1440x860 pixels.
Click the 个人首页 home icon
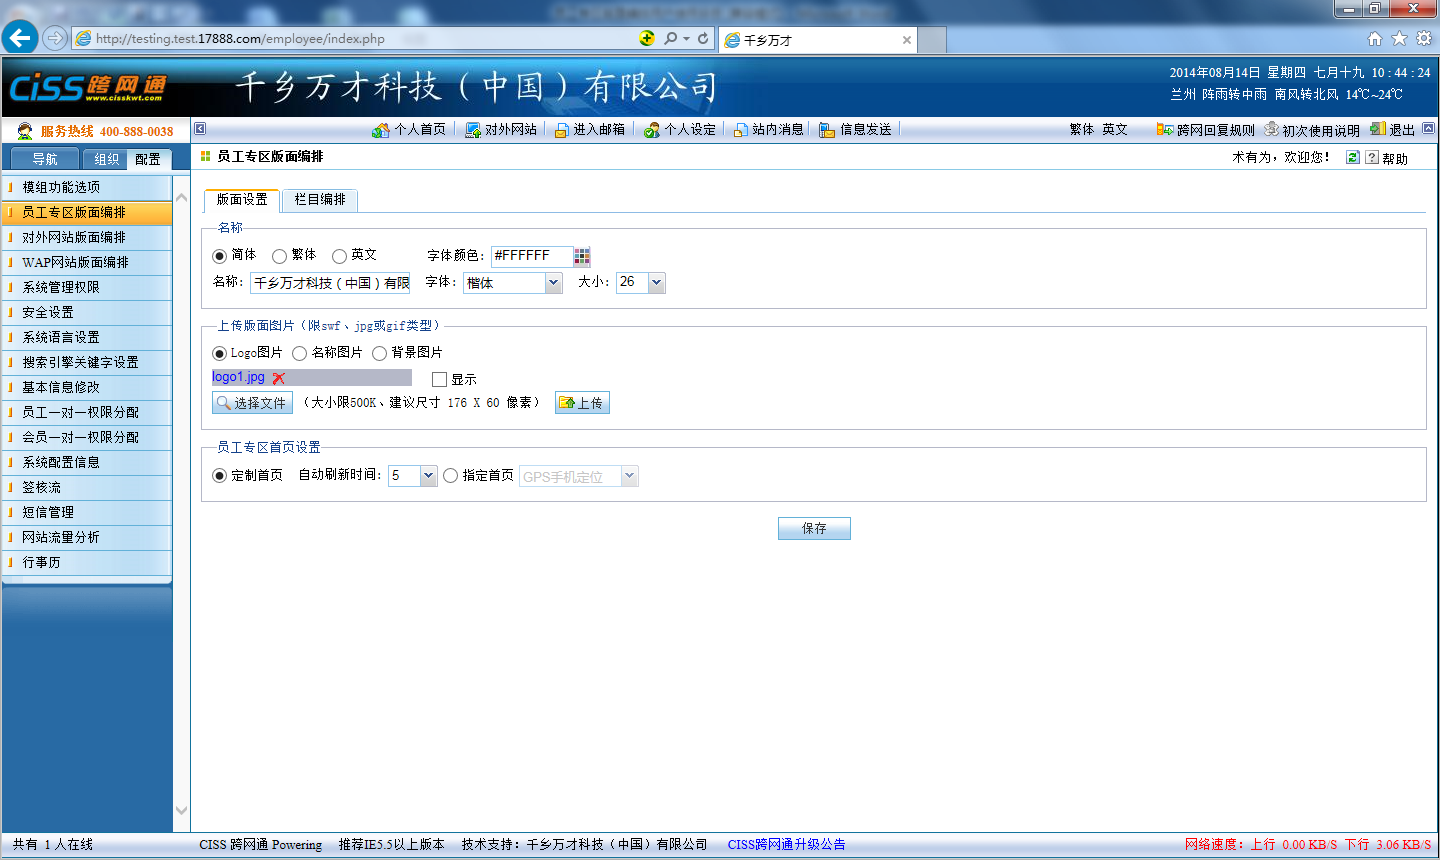381,130
